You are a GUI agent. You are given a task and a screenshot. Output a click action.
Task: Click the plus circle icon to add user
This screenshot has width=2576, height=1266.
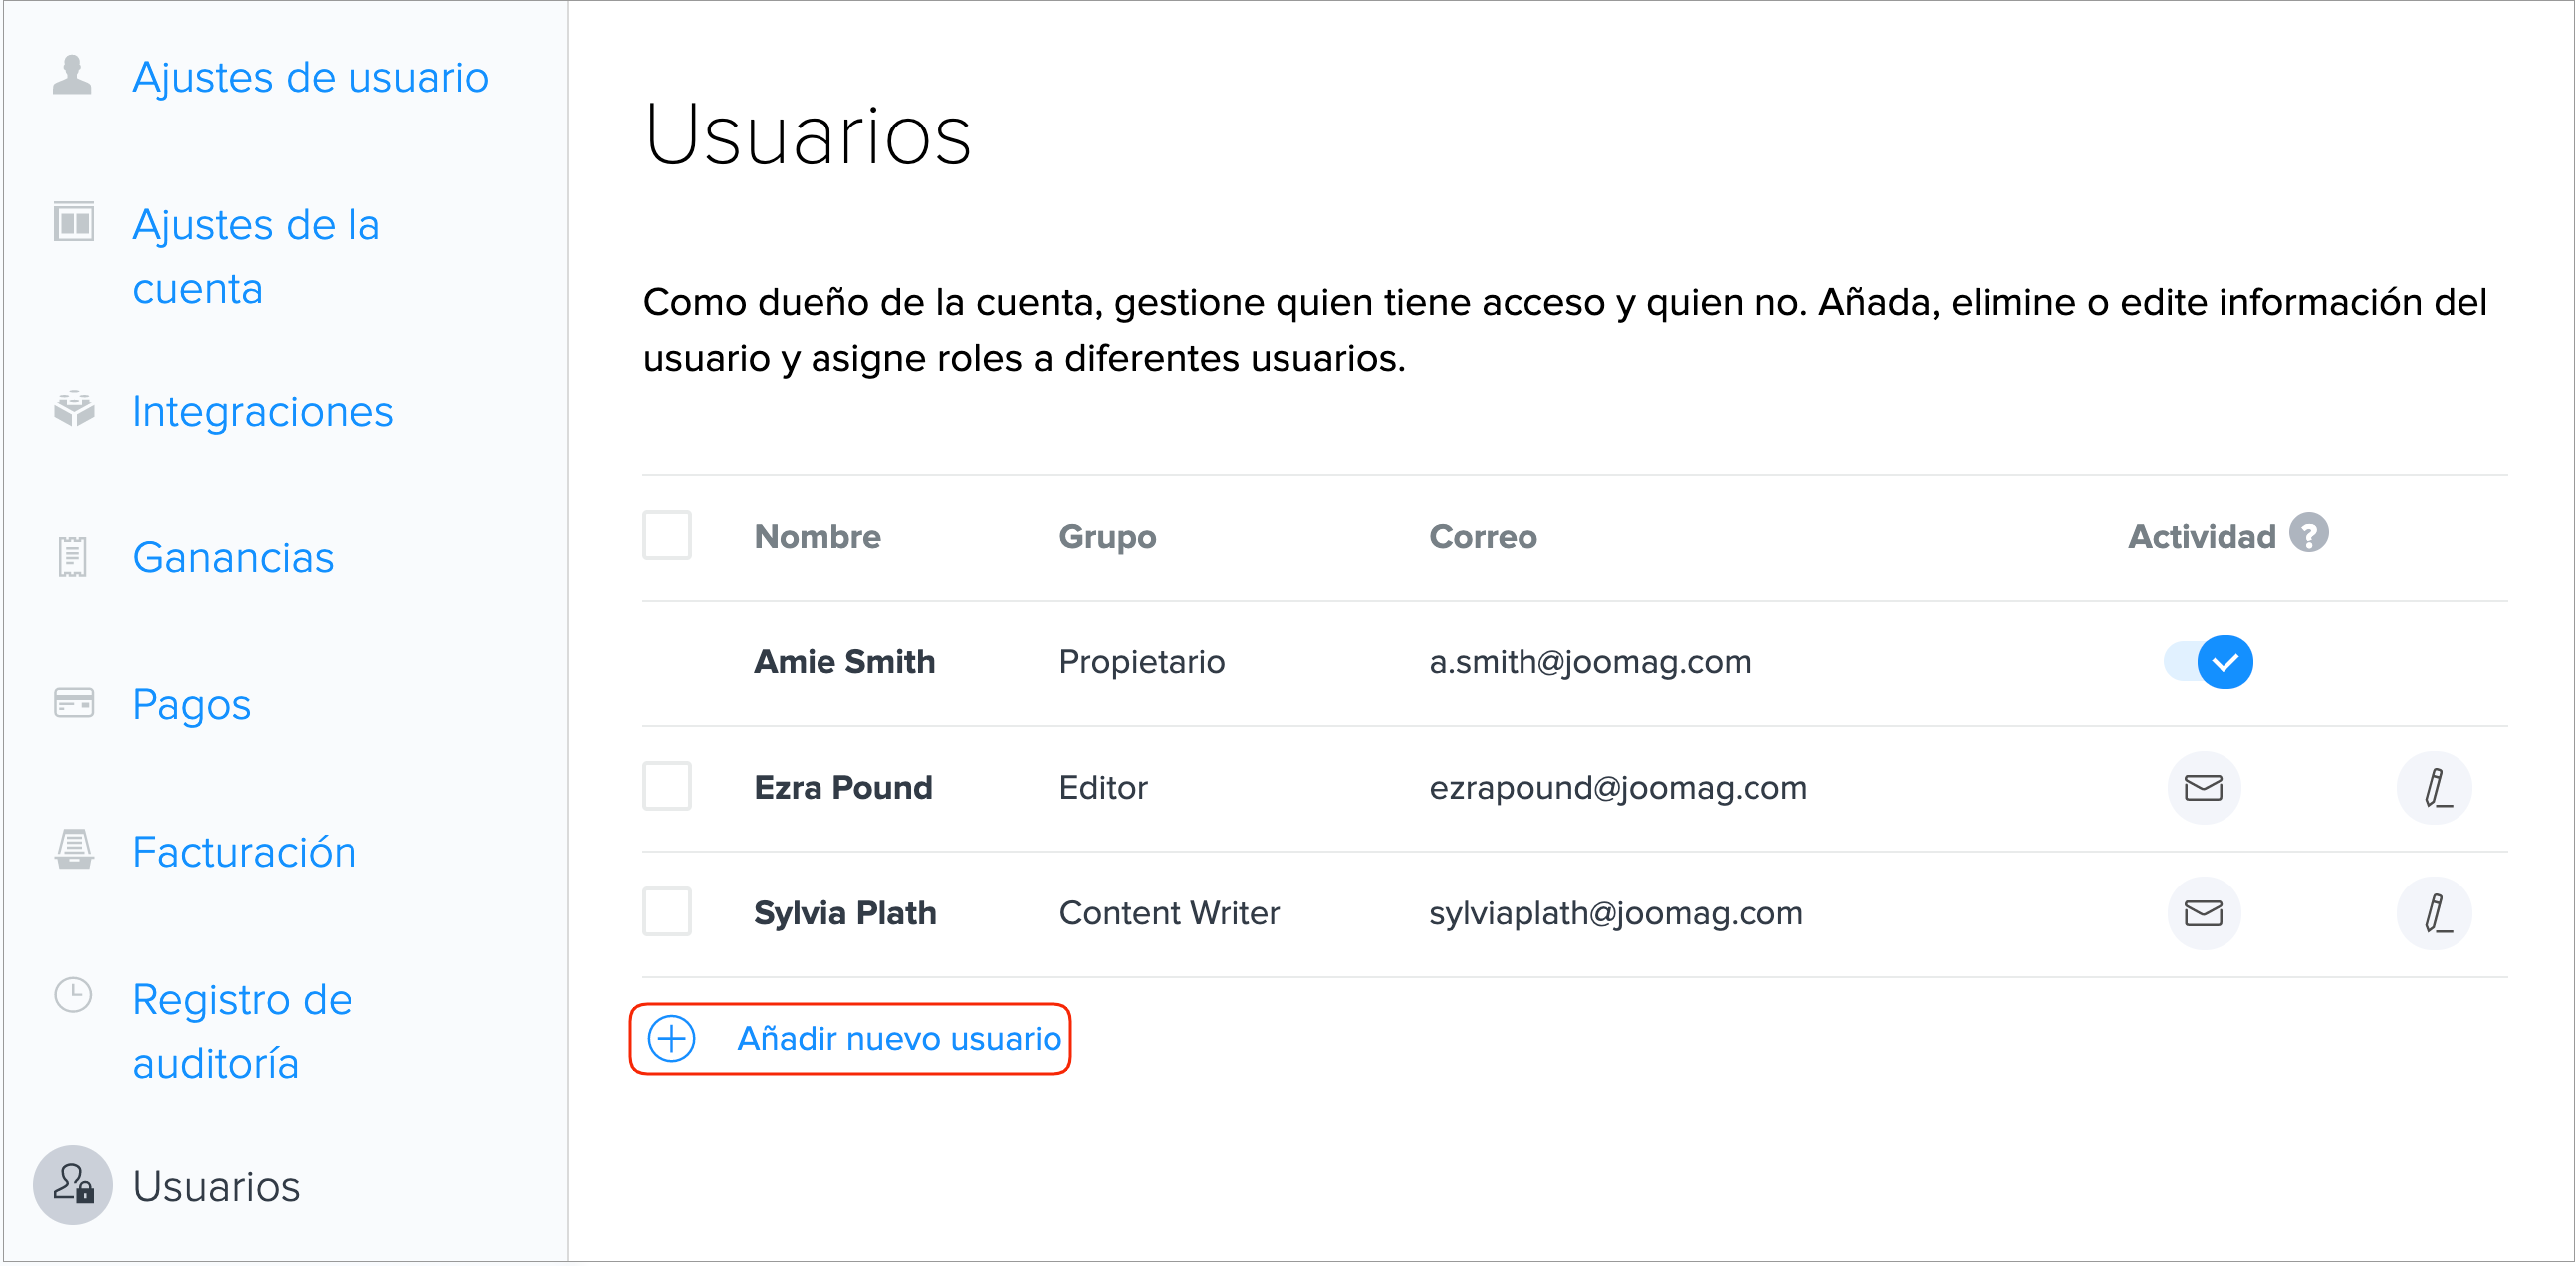click(x=672, y=1039)
